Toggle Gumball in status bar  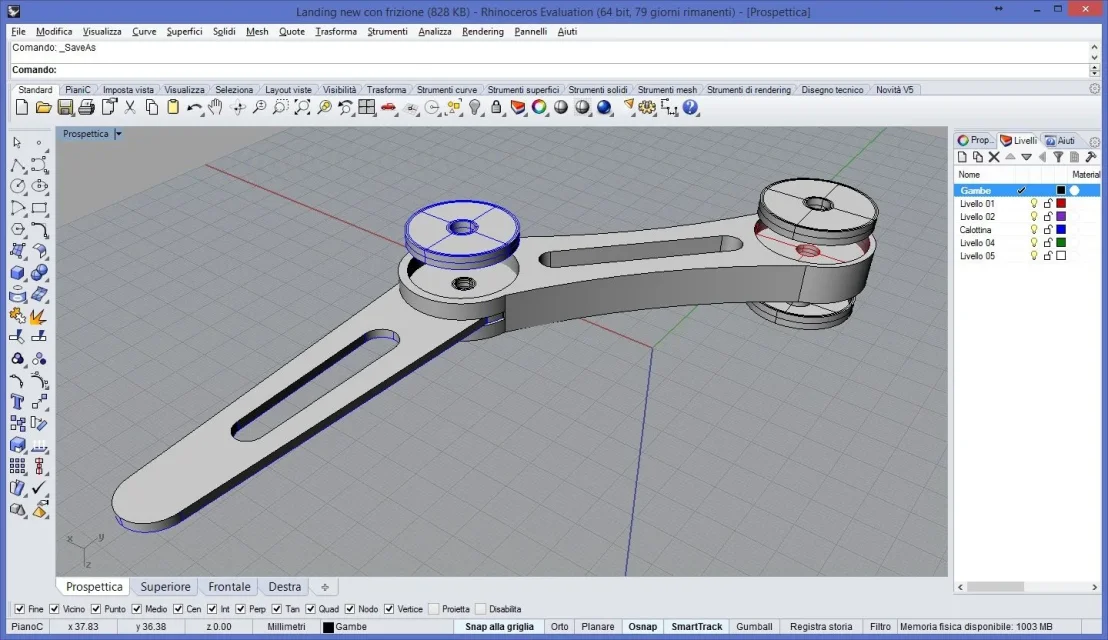click(754, 627)
